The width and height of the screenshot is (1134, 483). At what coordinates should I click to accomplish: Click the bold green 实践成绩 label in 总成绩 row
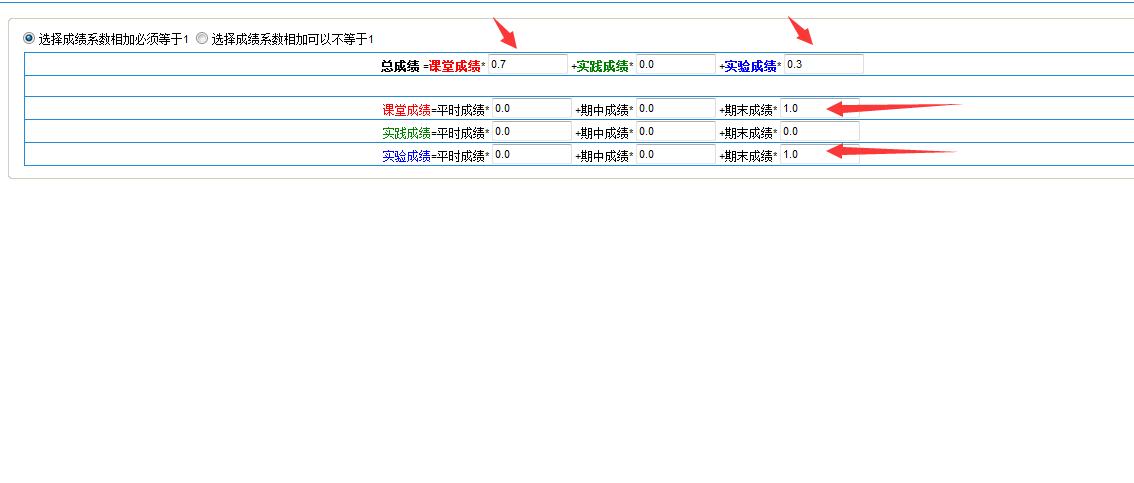[602, 66]
